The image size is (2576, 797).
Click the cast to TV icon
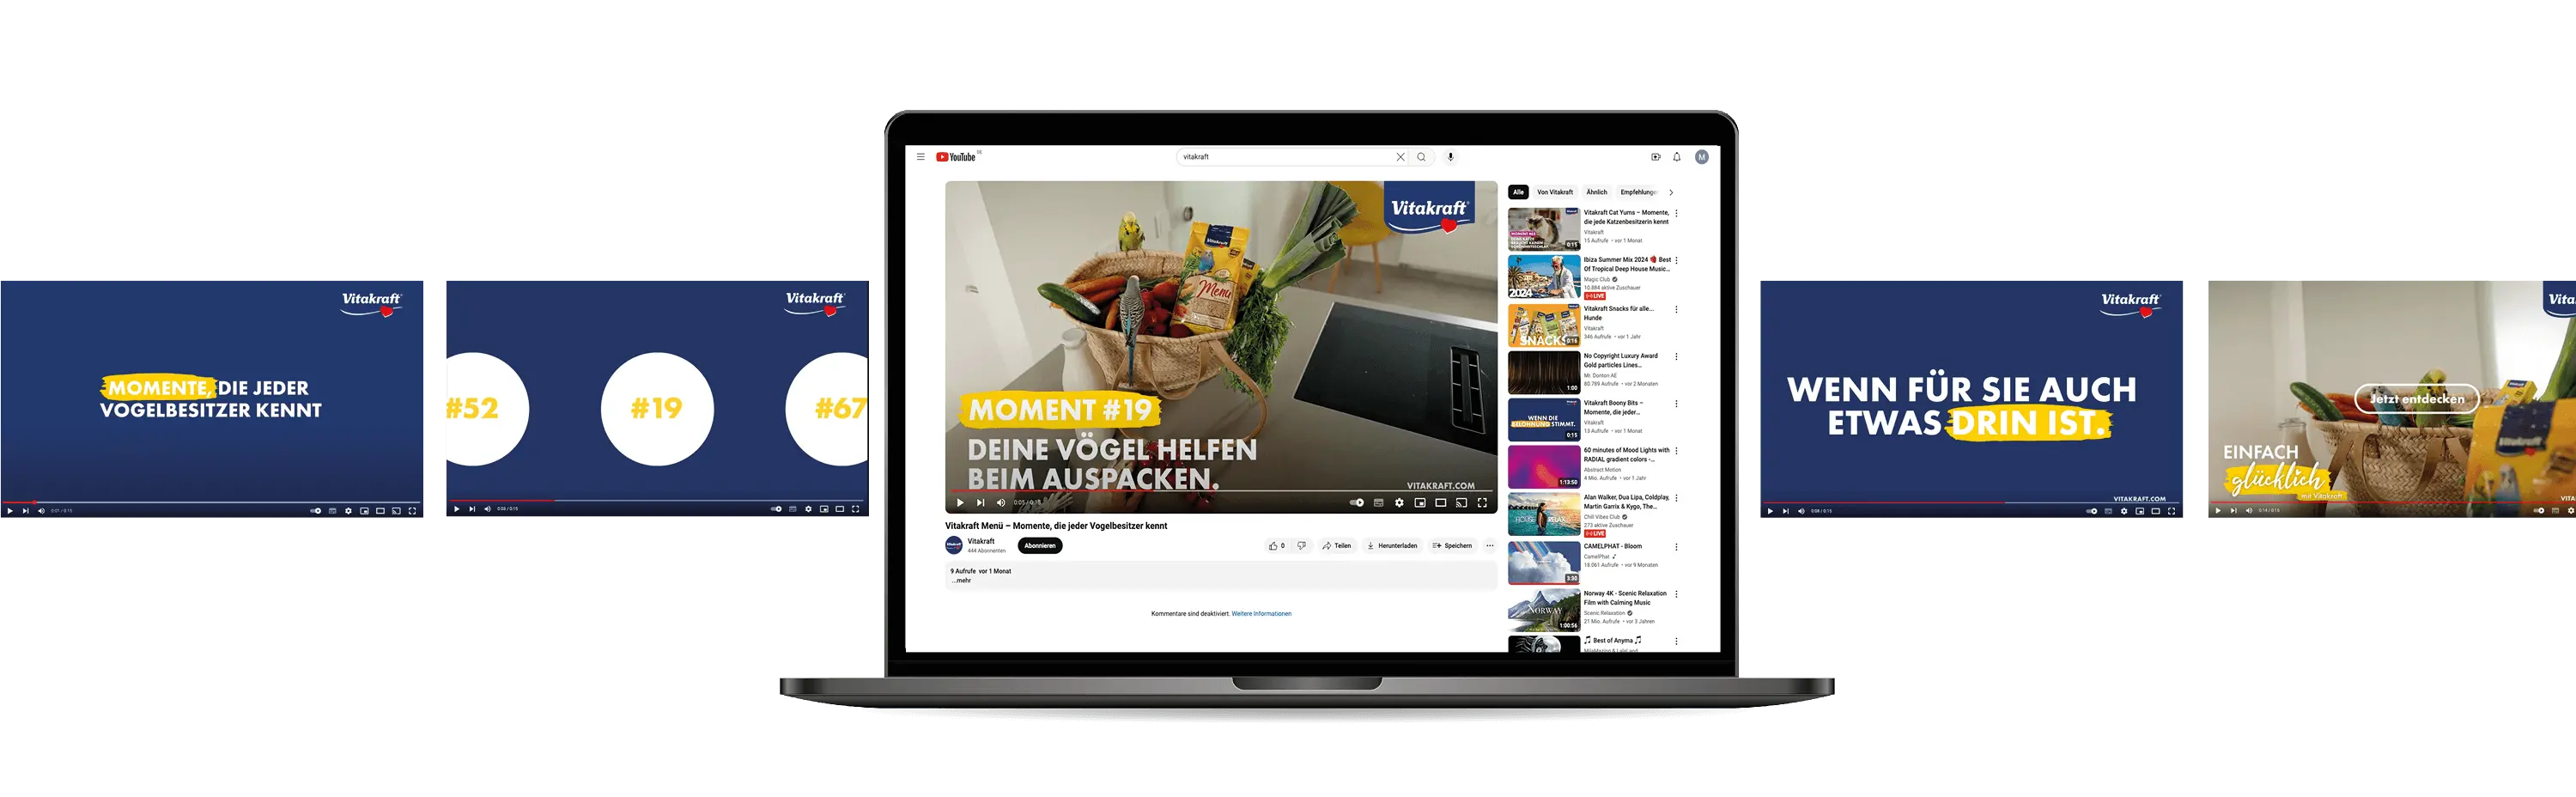[1461, 503]
